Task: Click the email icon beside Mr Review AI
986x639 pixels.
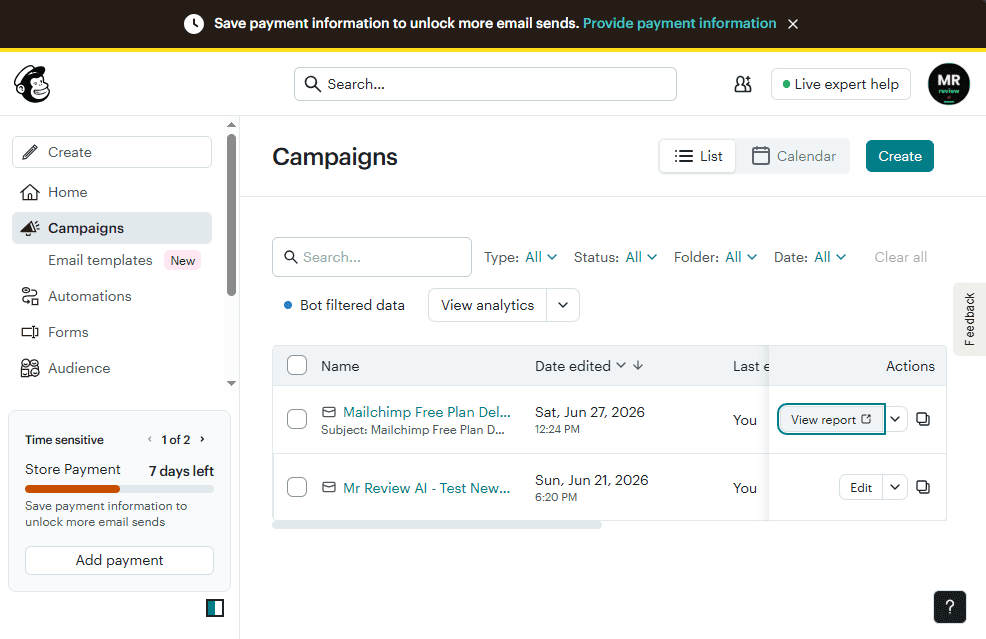Action: click(328, 487)
